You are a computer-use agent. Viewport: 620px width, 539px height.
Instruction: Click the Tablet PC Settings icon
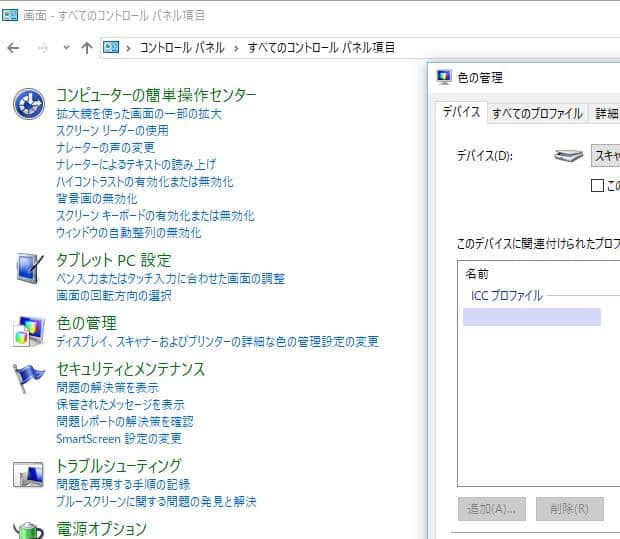coord(29,268)
